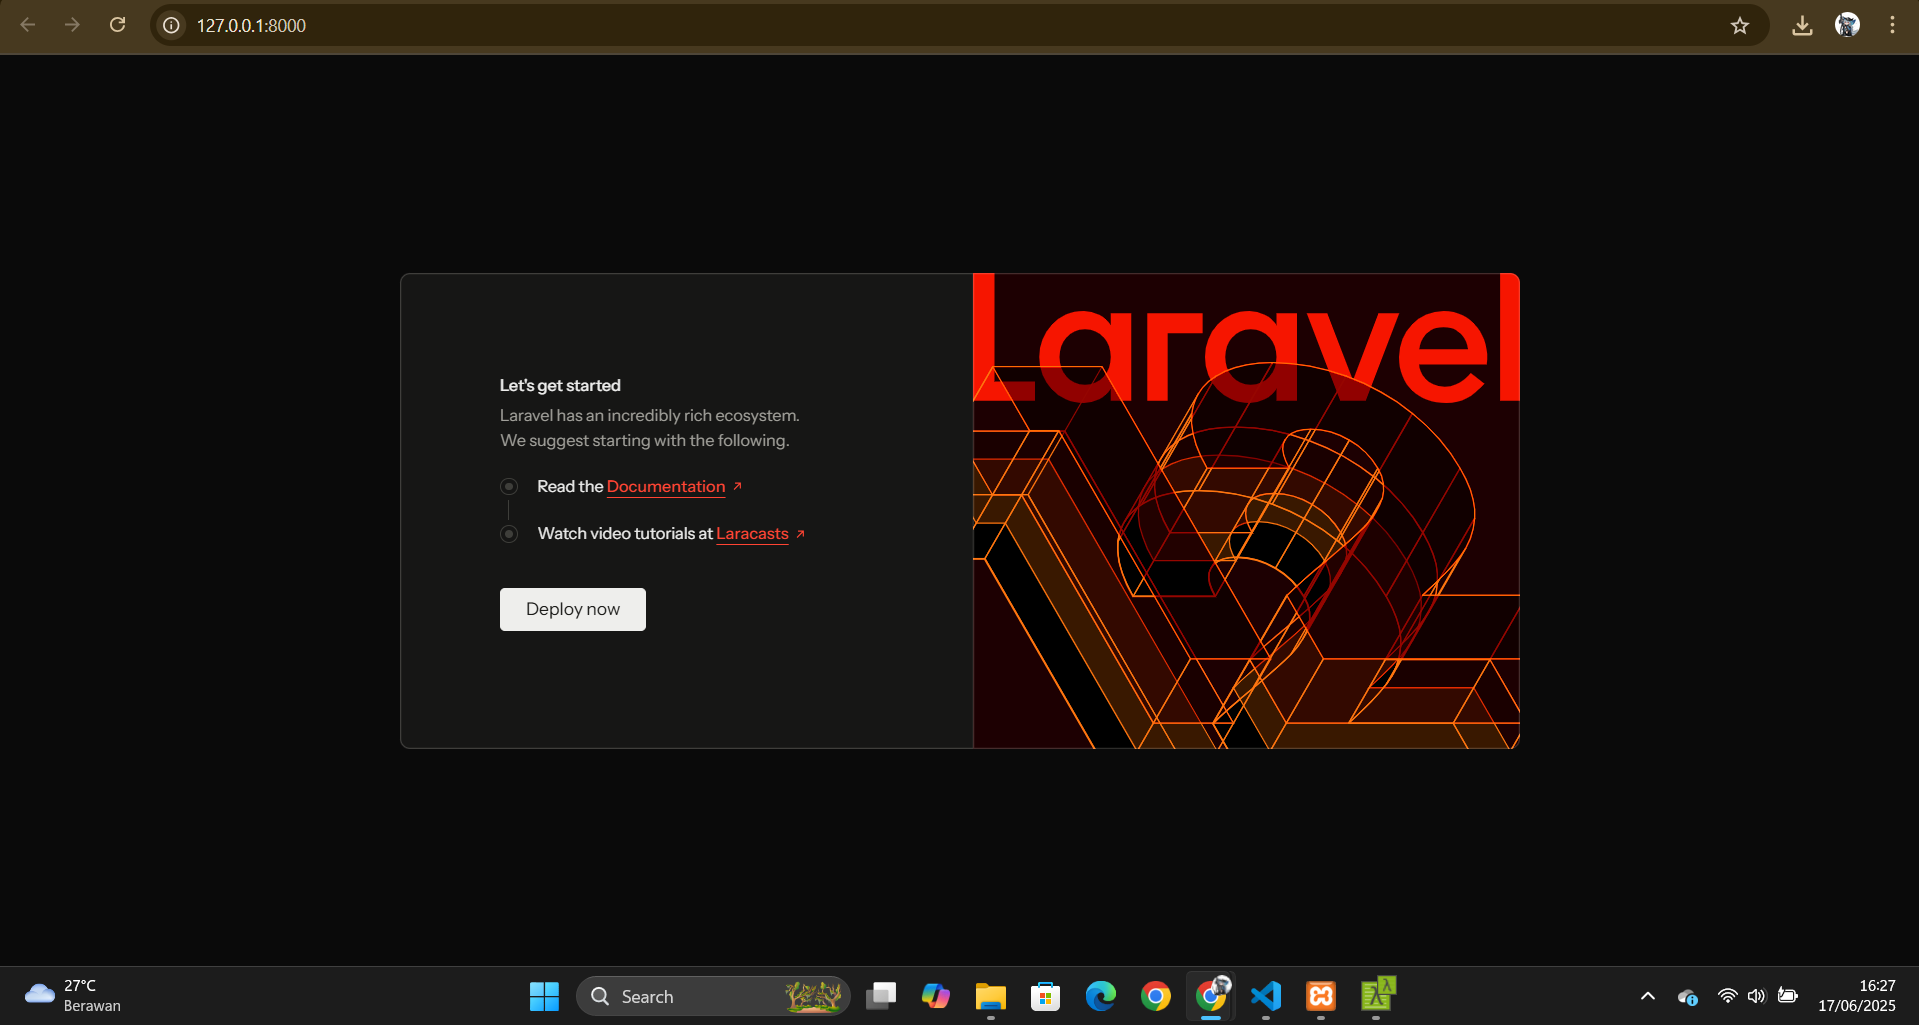Screen dimensions: 1919x1025
Task: Open the clock and date panel
Action: point(1856,996)
